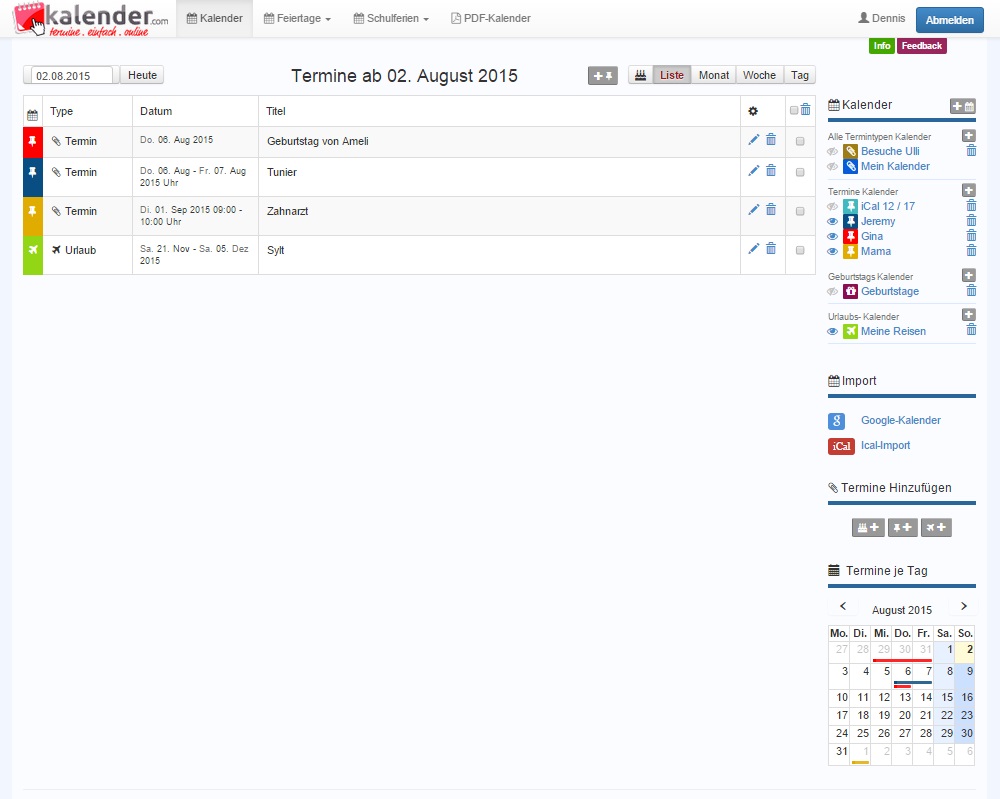The width and height of the screenshot is (1000, 799).
Task: Add a new birthday appointment via cake-plus icon
Action: 867,527
